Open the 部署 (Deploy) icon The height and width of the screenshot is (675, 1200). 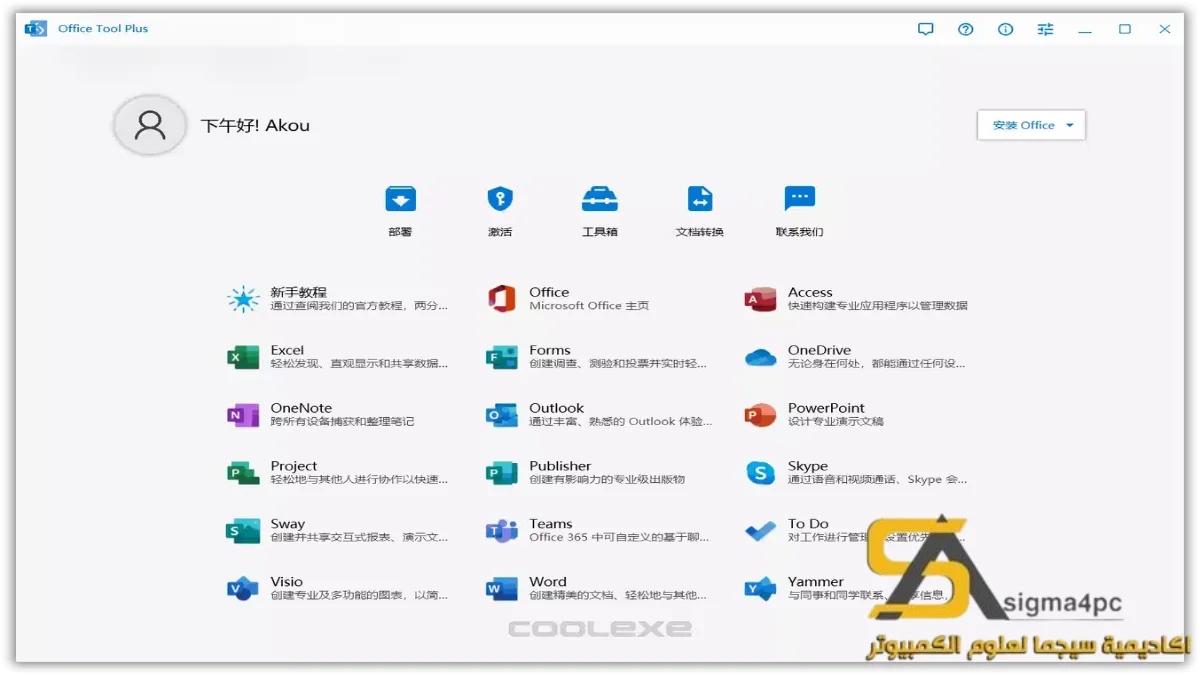coord(400,199)
